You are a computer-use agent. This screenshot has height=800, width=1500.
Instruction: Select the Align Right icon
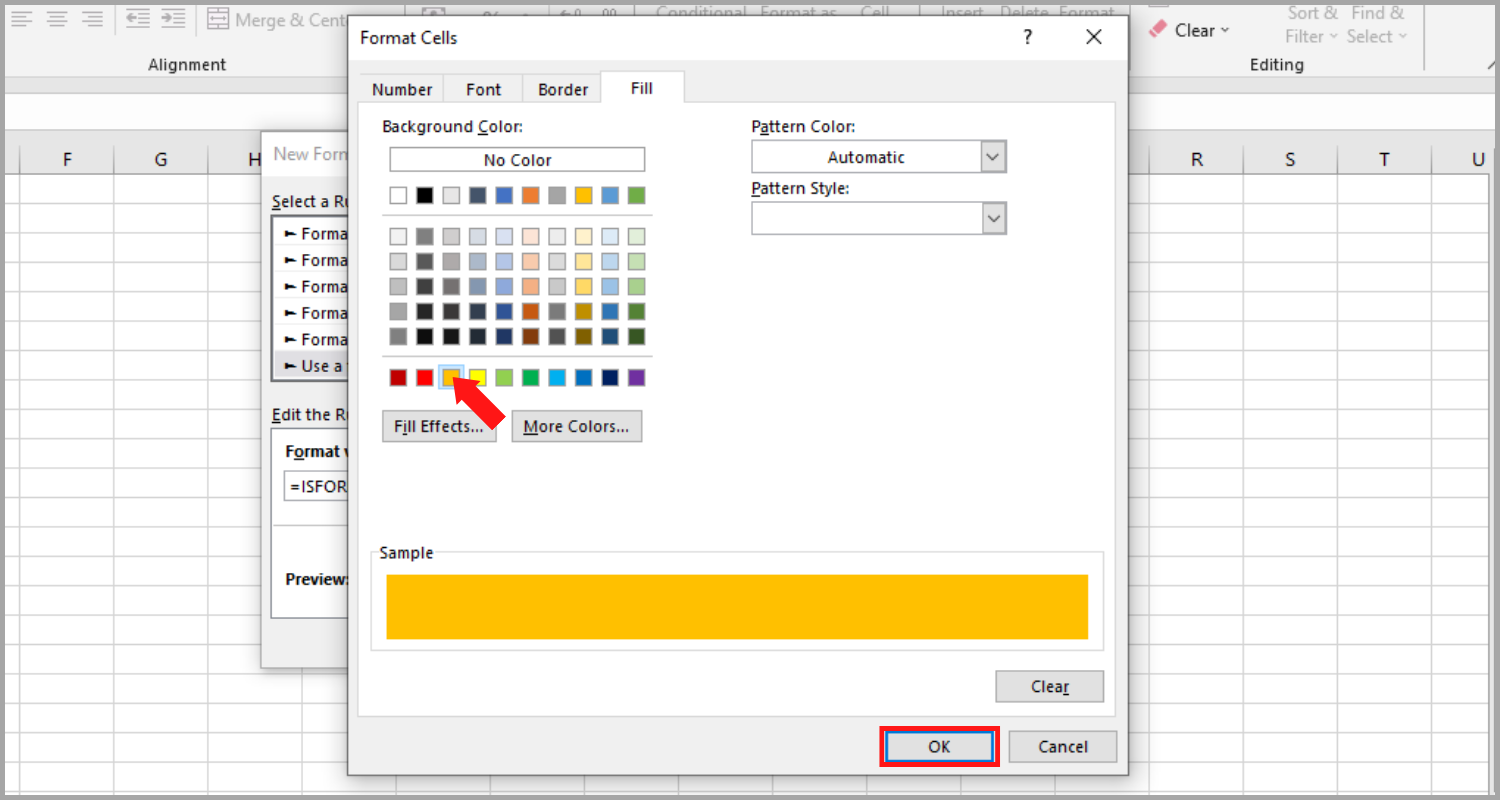click(x=92, y=17)
